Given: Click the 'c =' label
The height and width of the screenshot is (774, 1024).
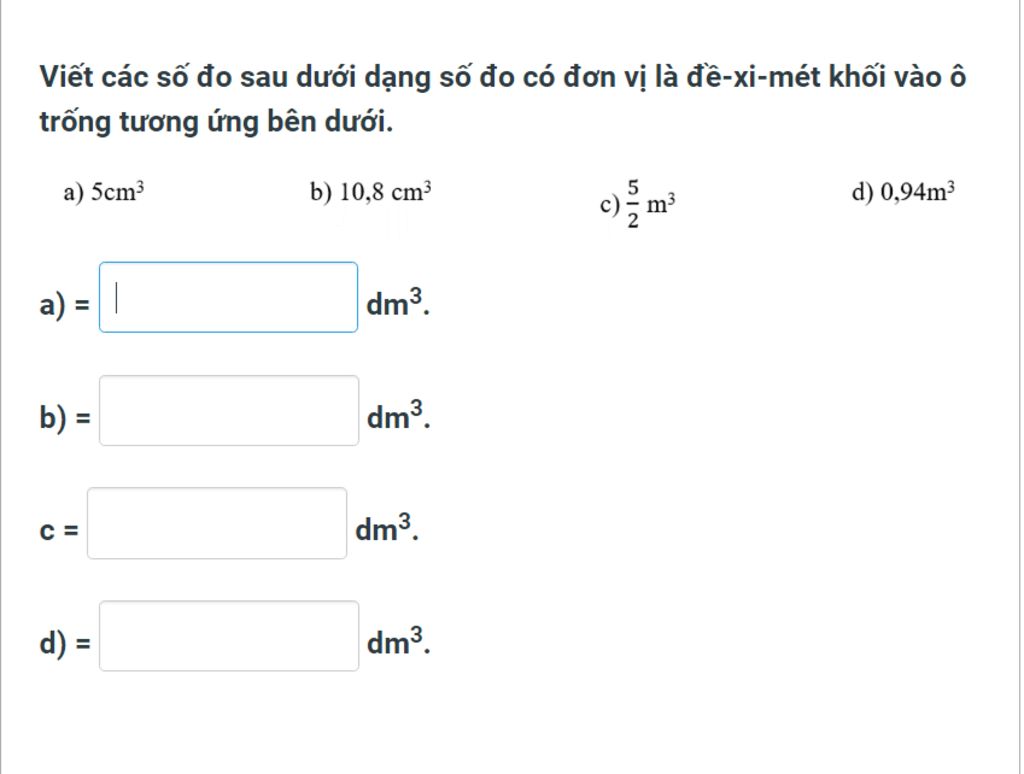Looking at the screenshot, I should point(58,531).
